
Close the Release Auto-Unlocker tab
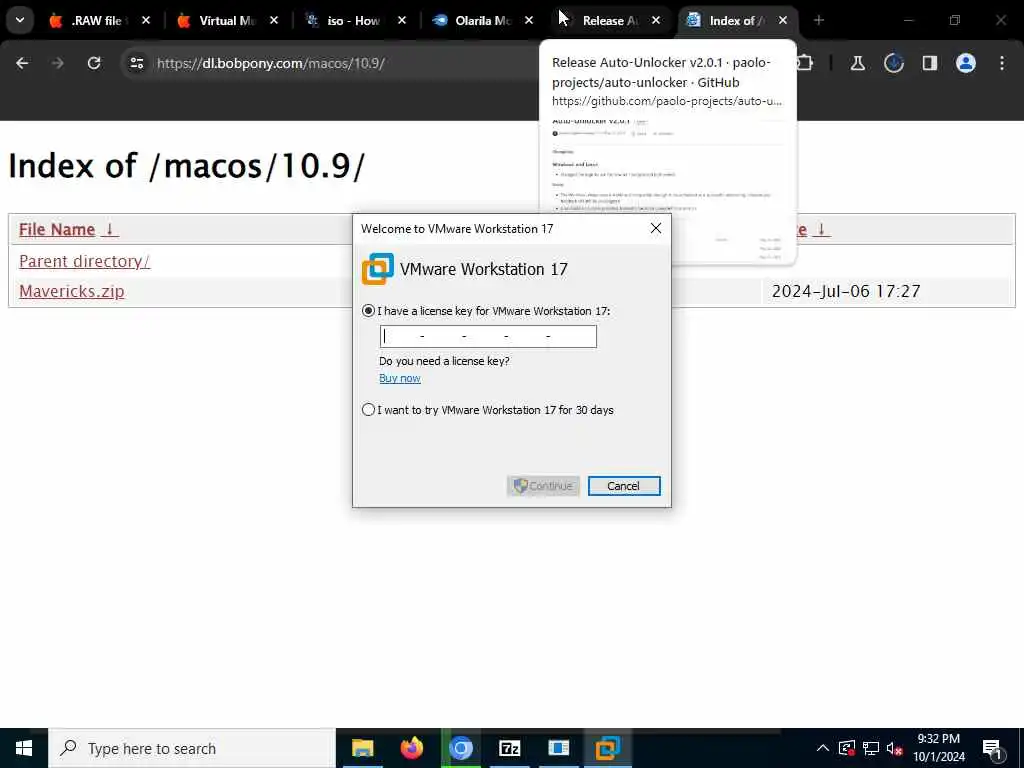click(x=656, y=20)
